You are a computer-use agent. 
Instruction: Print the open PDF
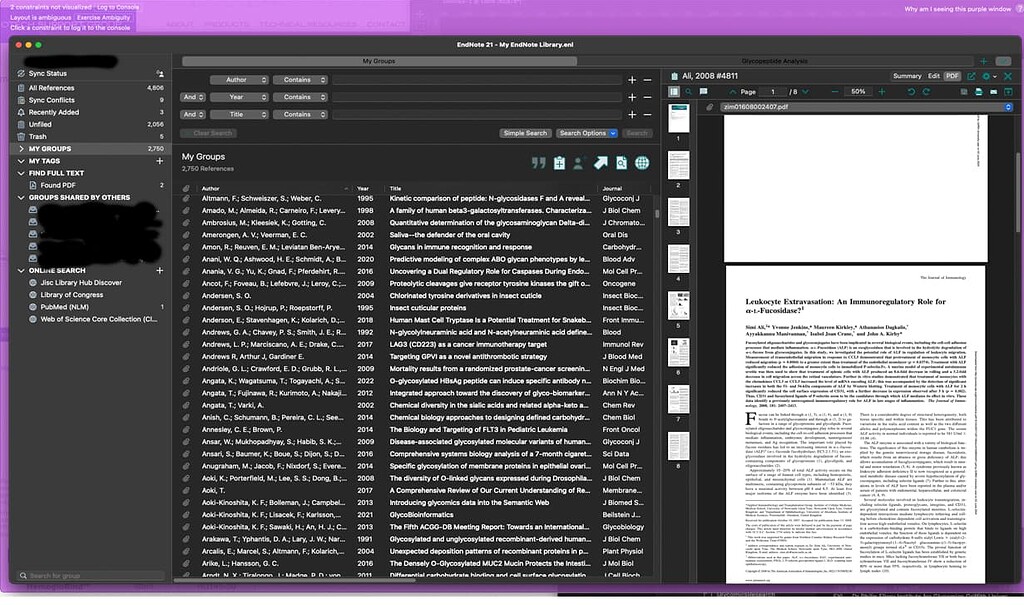click(x=978, y=91)
